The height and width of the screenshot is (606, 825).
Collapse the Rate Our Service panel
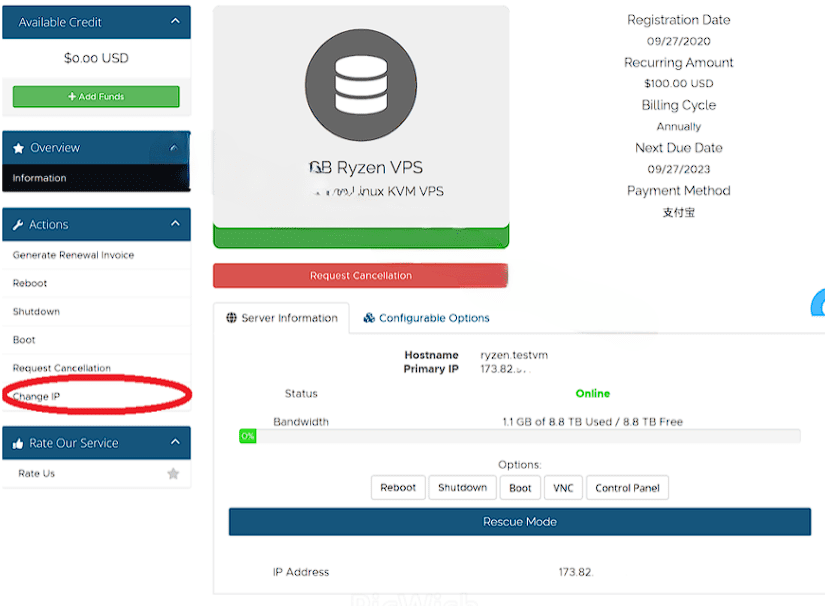tap(175, 442)
